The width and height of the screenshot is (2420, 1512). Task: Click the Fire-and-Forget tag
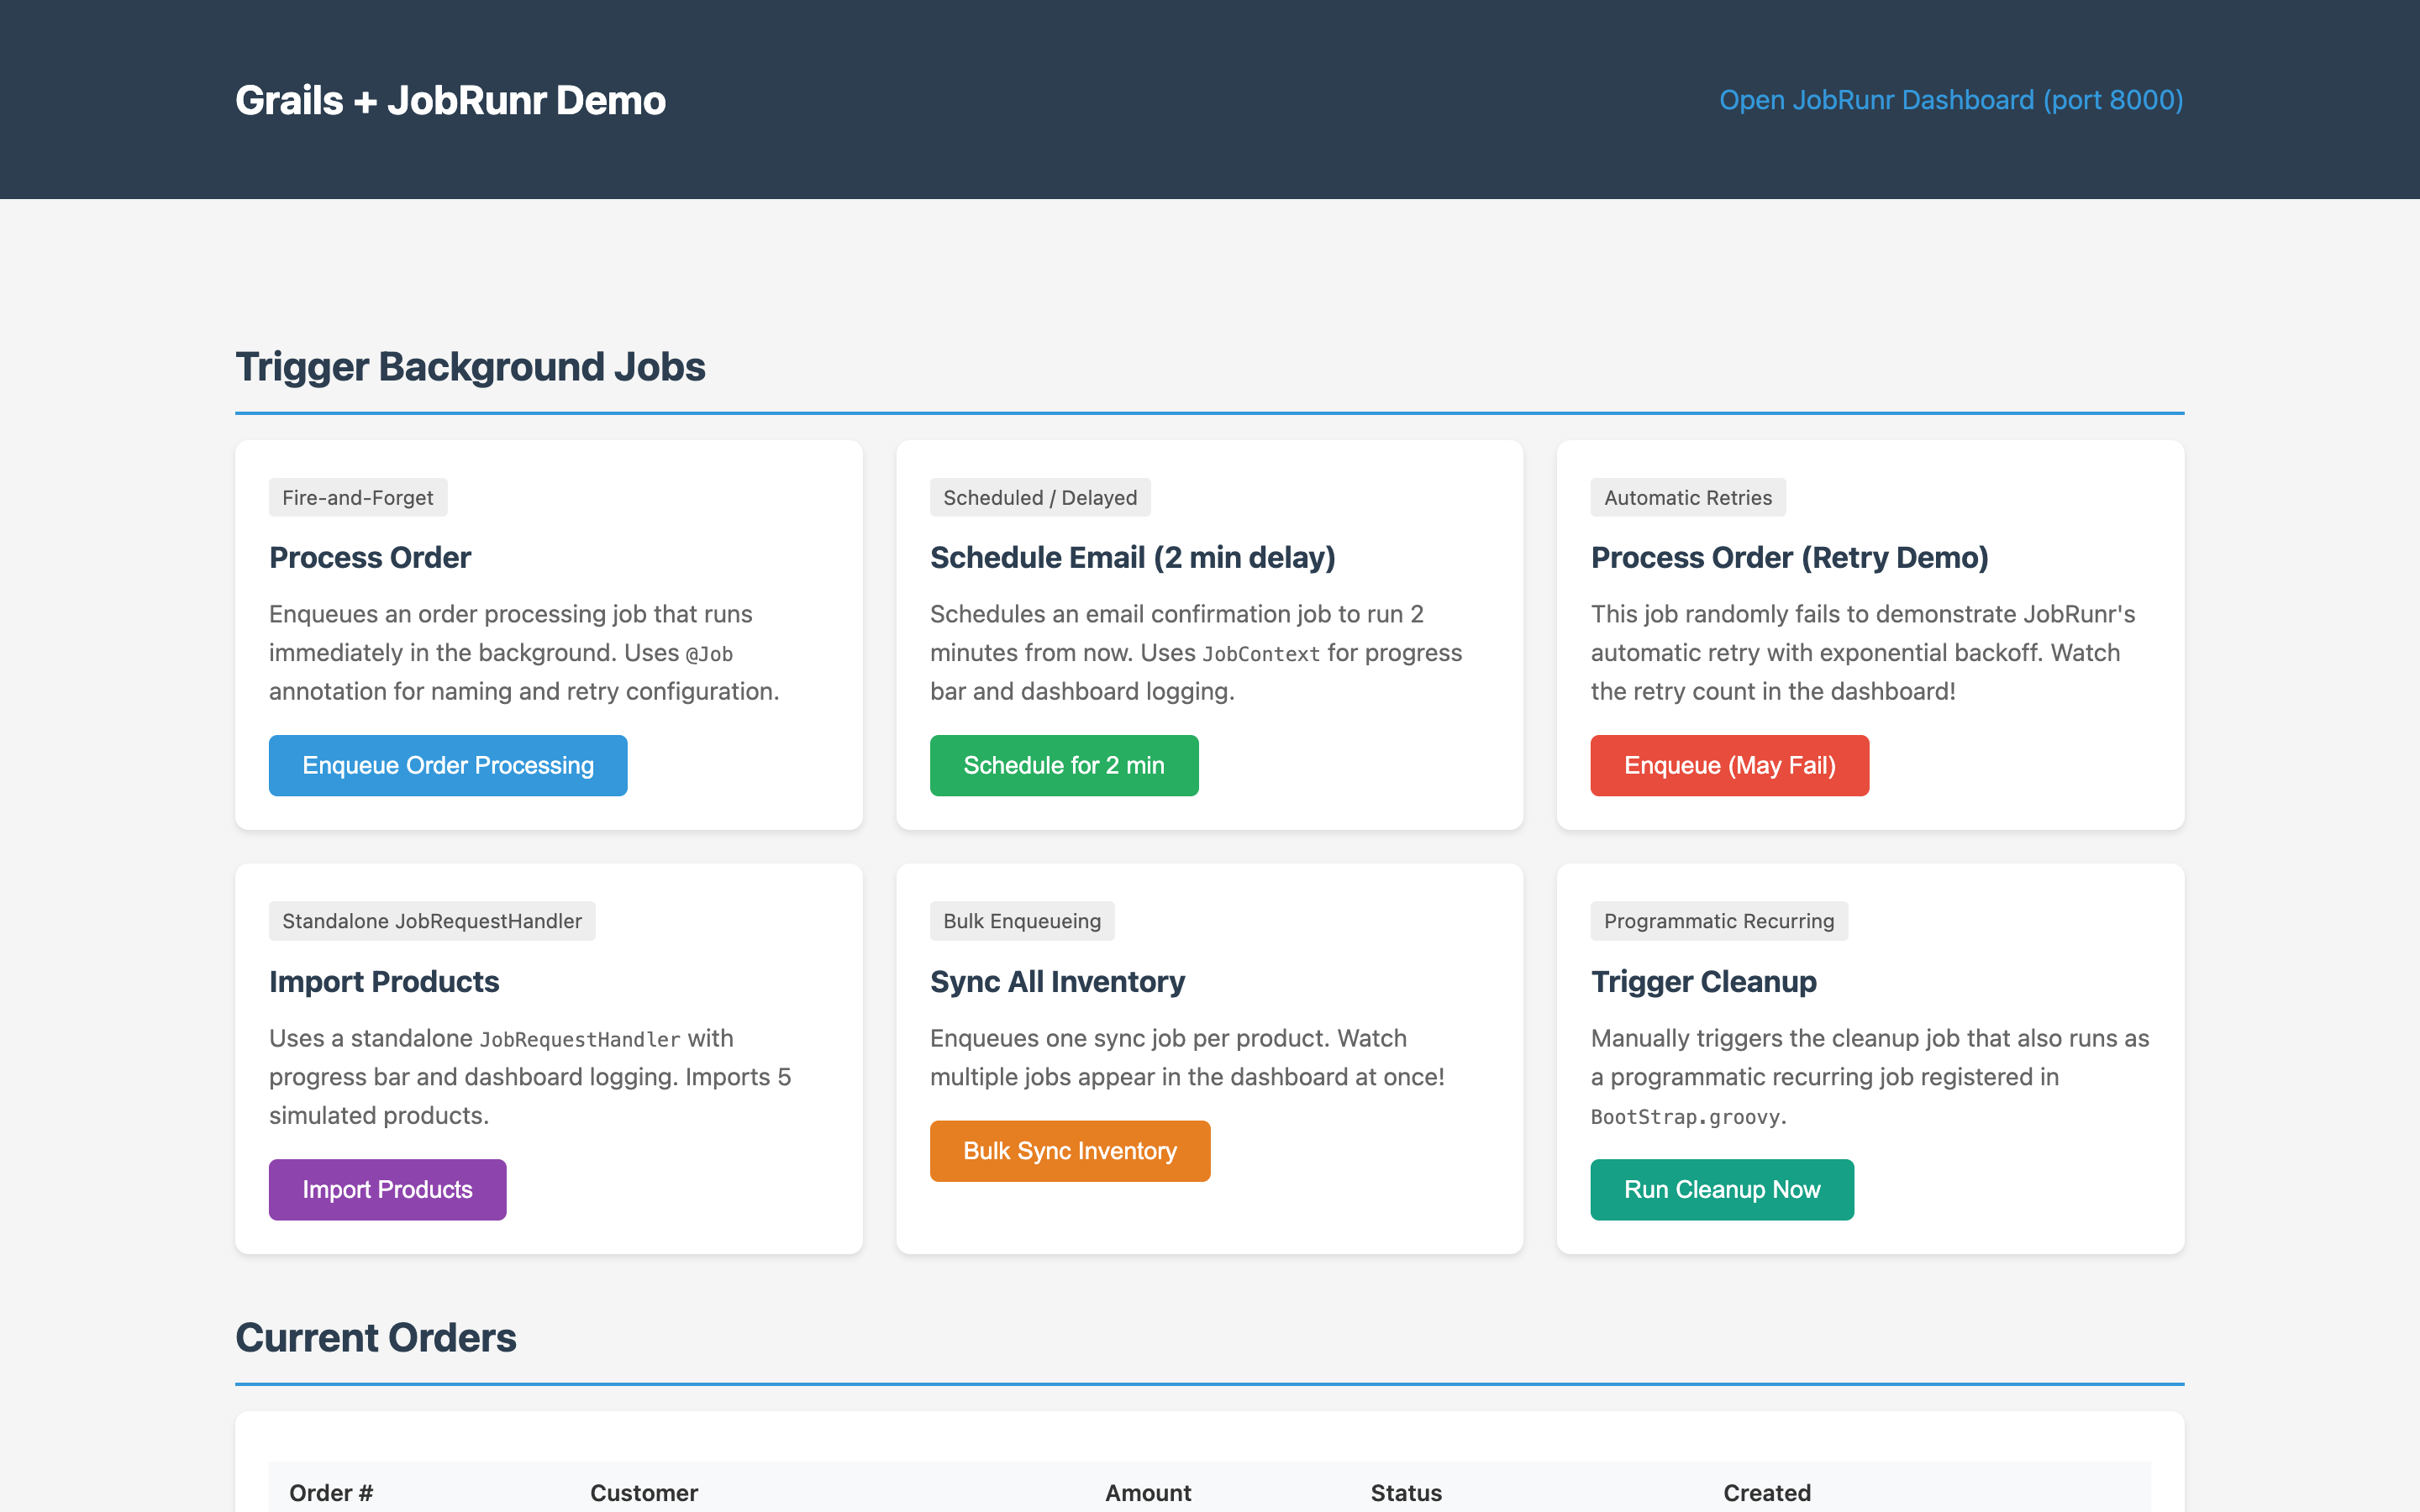[x=358, y=497]
